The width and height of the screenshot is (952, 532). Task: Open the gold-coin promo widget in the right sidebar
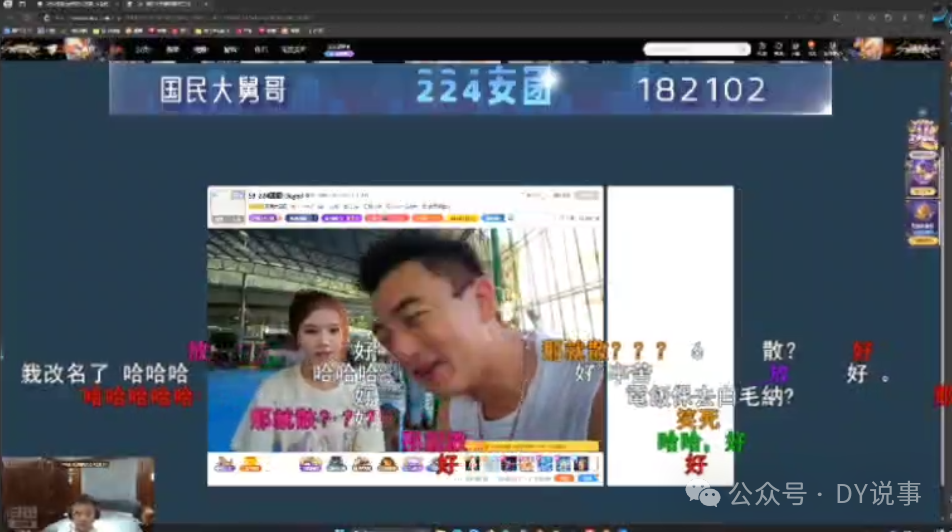(923, 223)
